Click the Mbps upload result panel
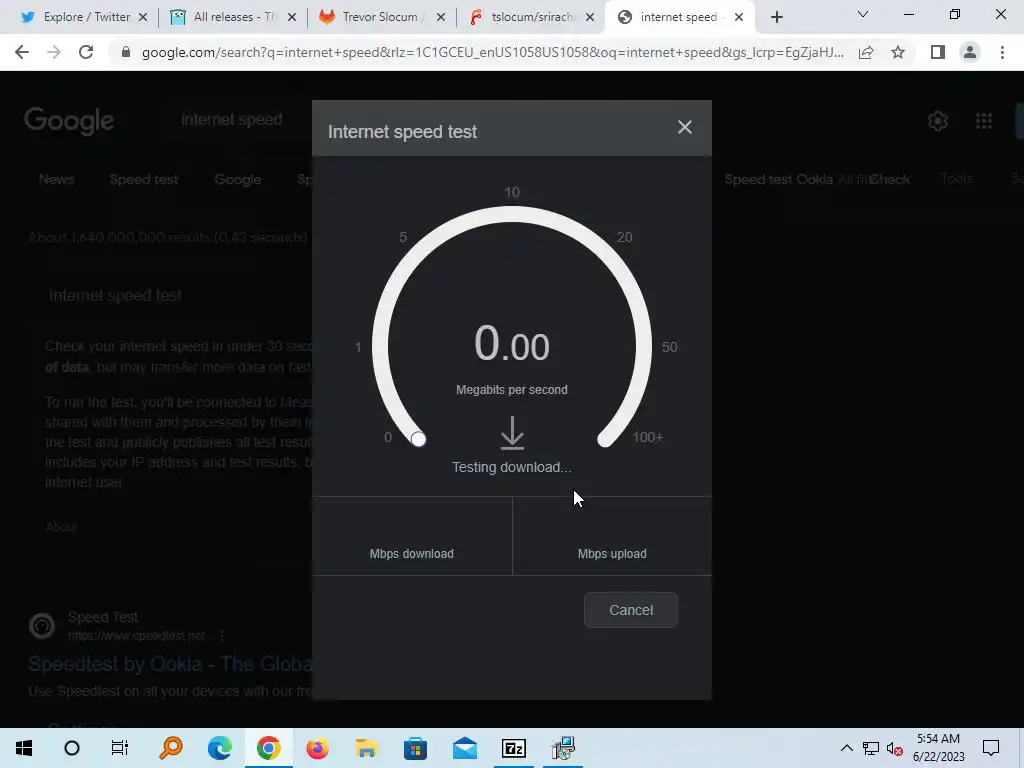The height and width of the screenshot is (768, 1024). (613, 536)
